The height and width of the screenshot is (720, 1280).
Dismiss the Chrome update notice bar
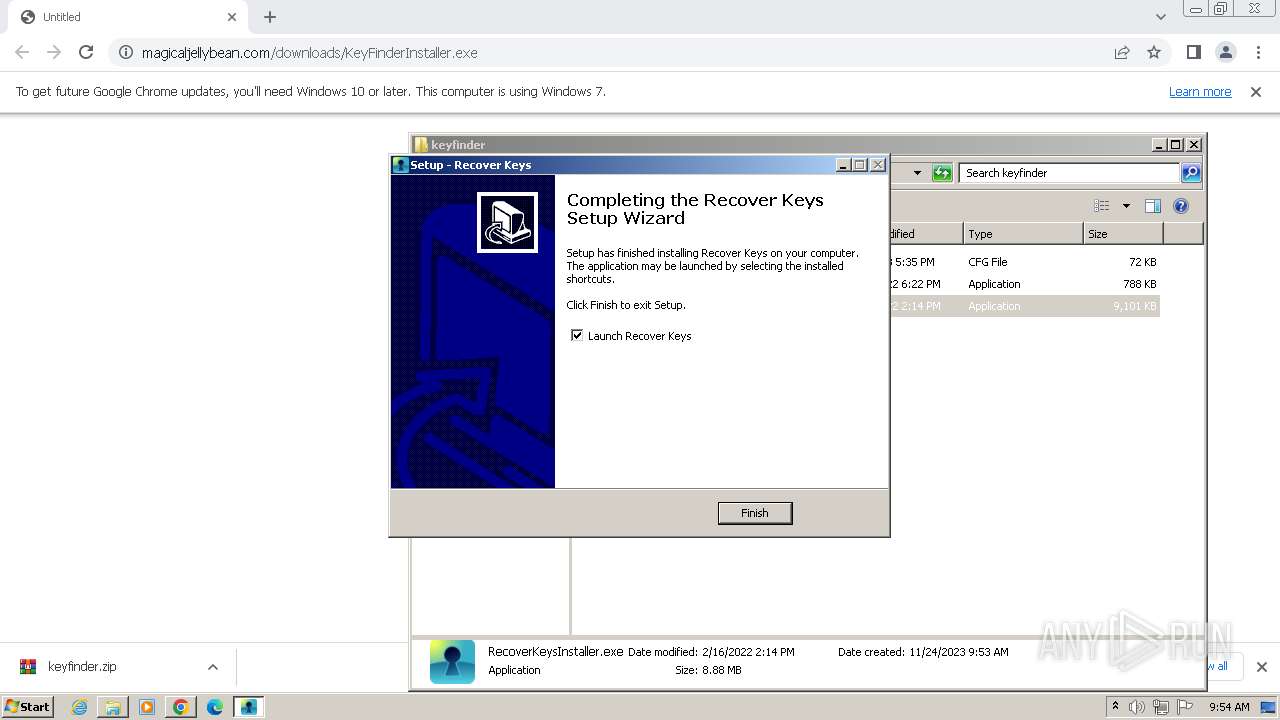[1256, 92]
